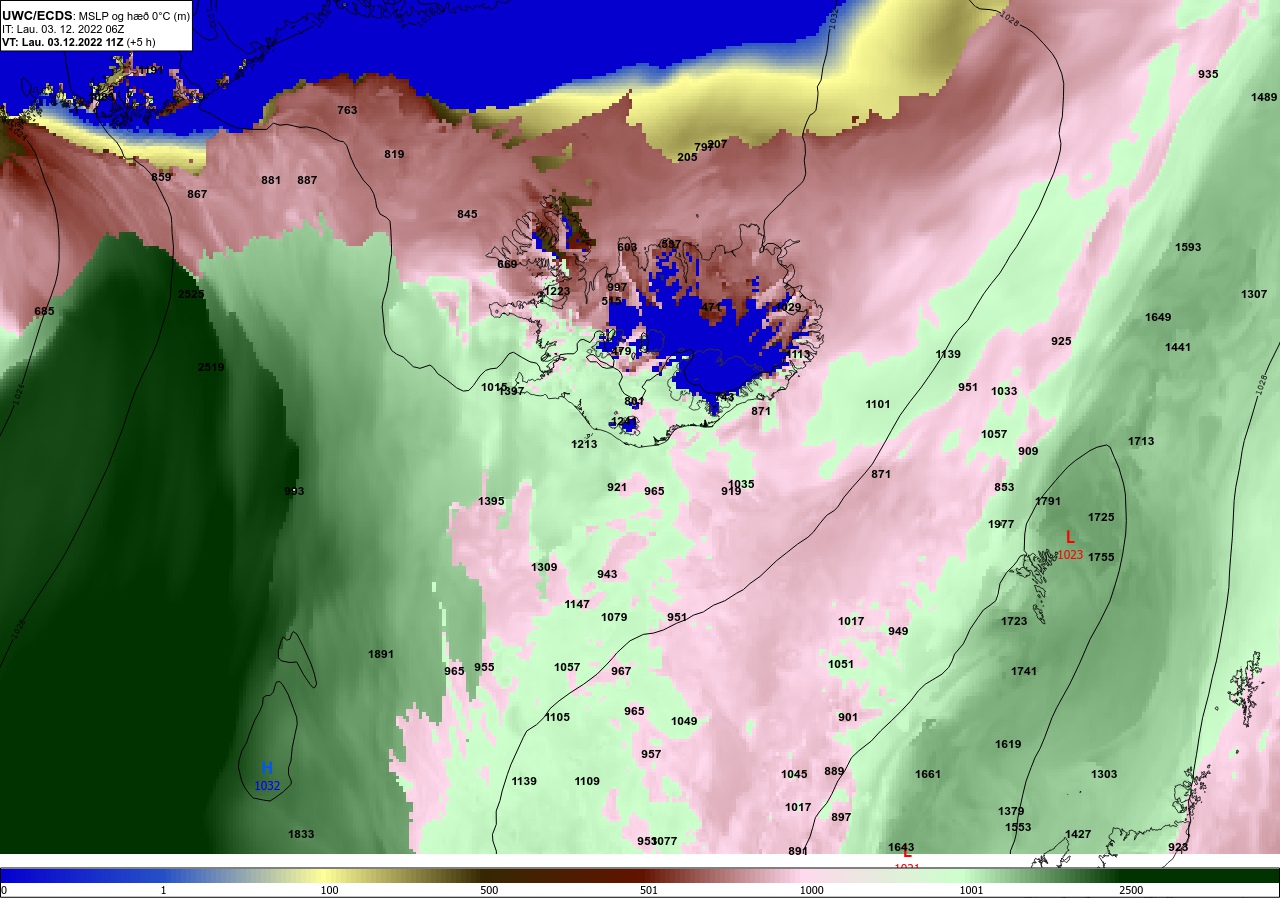
Task: Click the height value "1833"
Action: coord(301,834)
